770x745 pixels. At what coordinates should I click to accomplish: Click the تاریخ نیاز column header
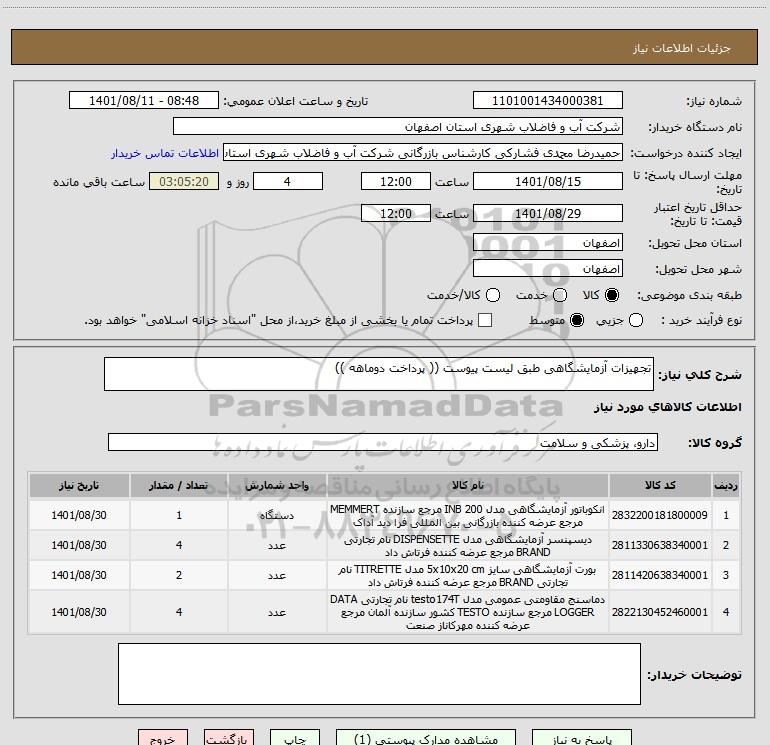coord(79,486)
